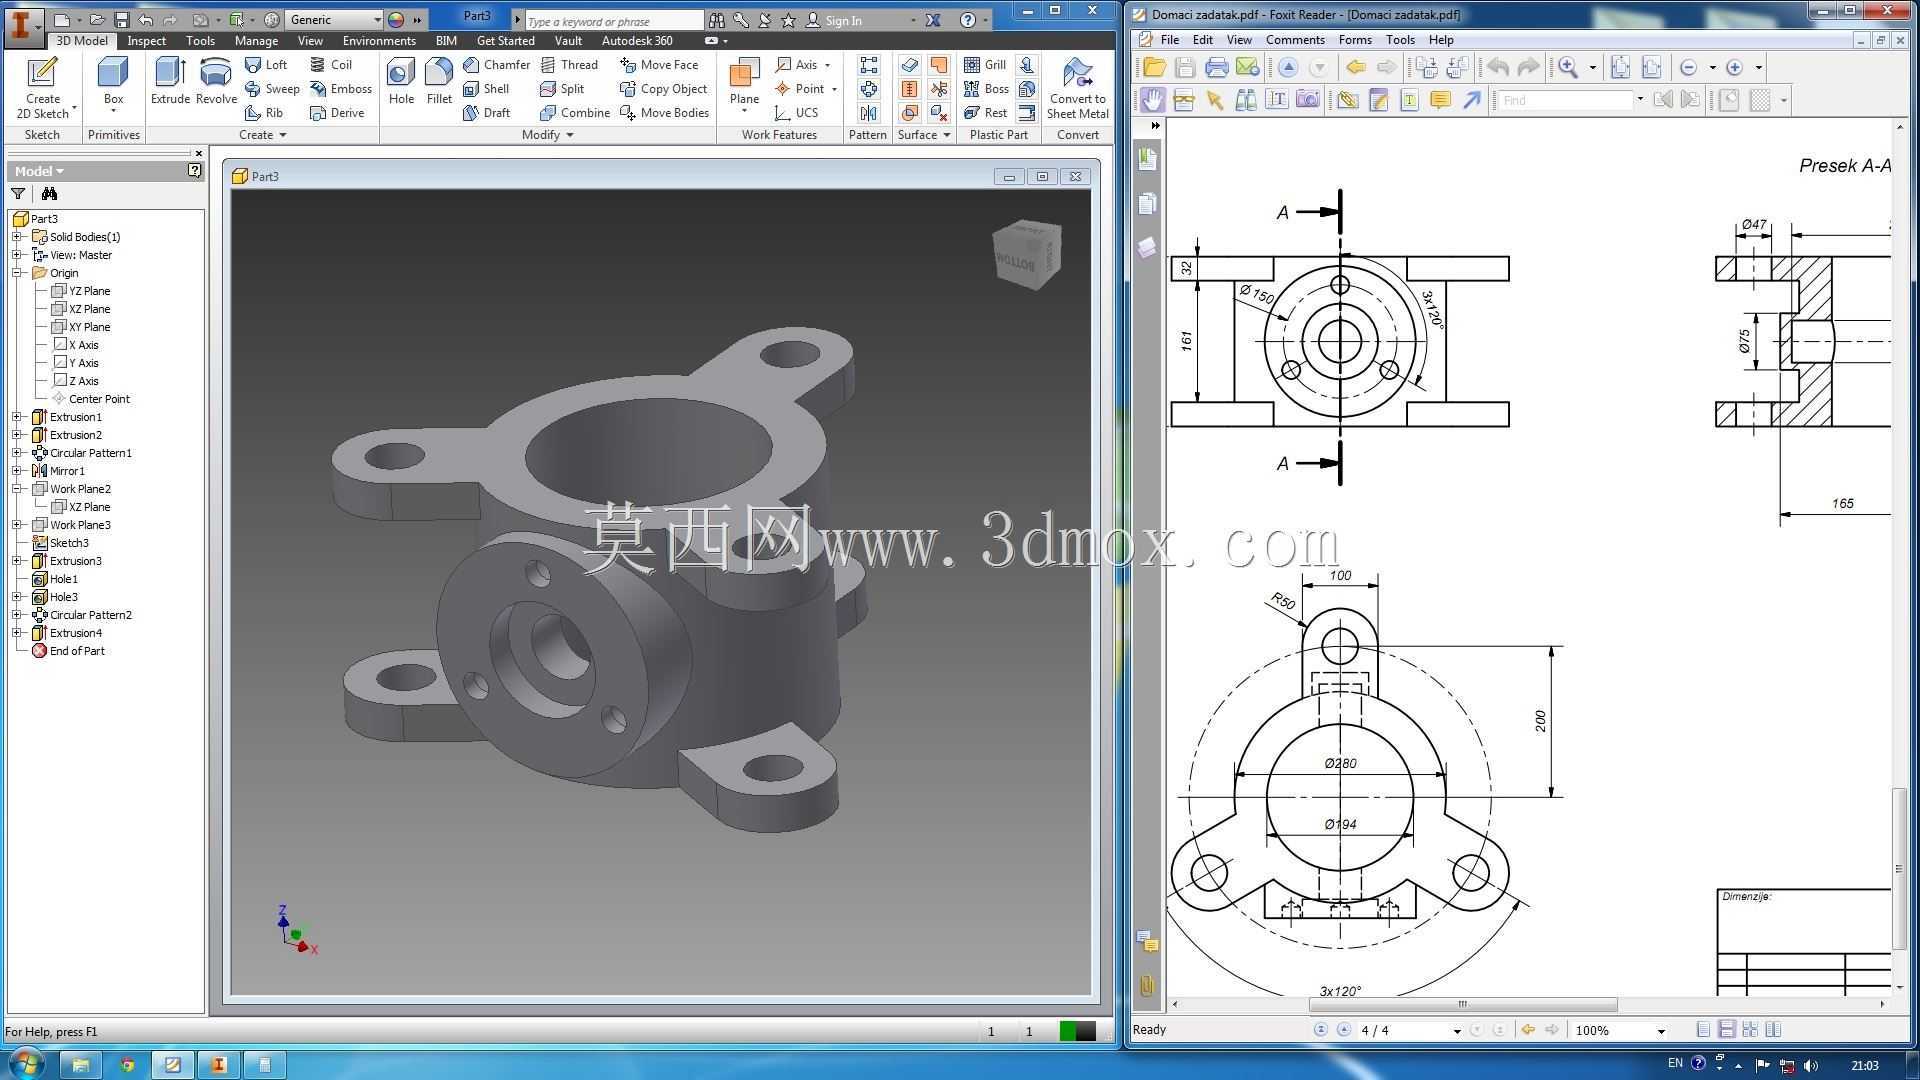Open the page number dropdown showing 4 / 4
Screen dimensions: 1920x1080
[x=1456, y=1031]
